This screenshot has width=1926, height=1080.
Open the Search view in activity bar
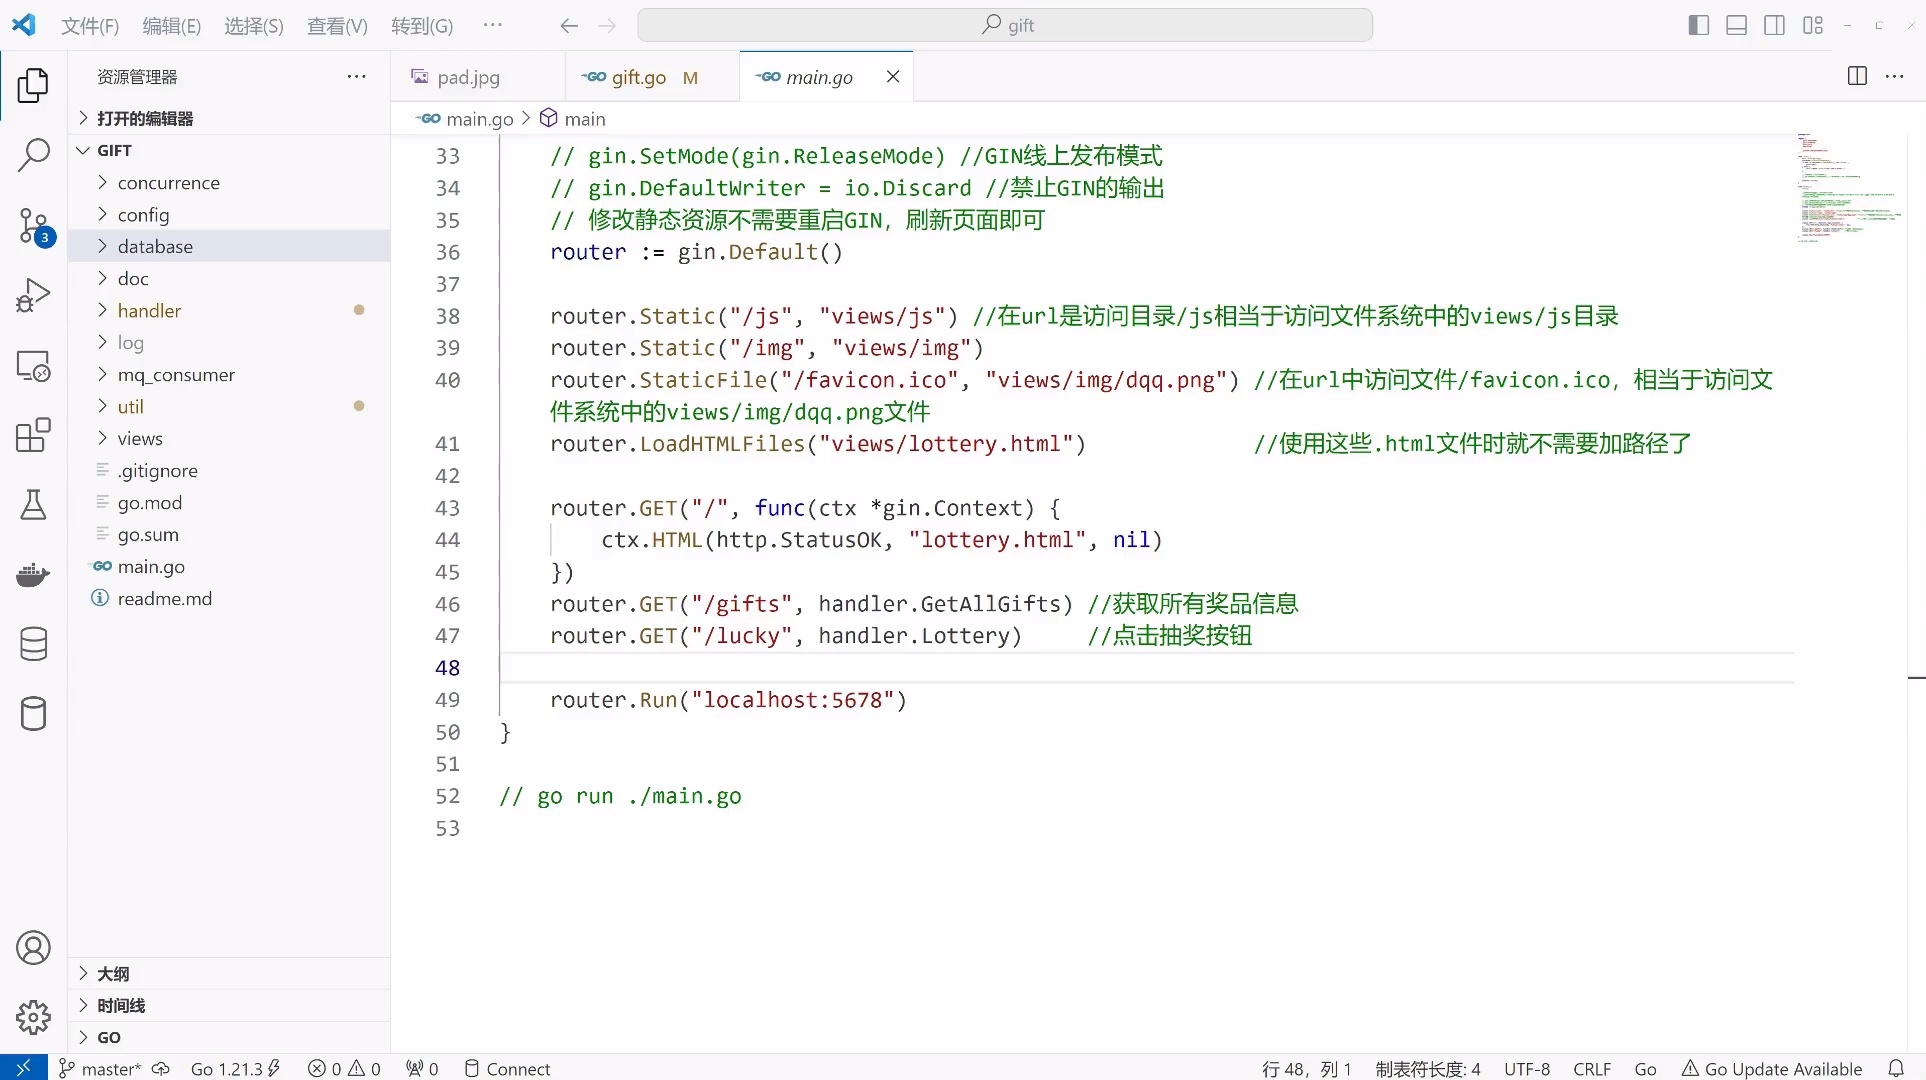coord(33,155)
